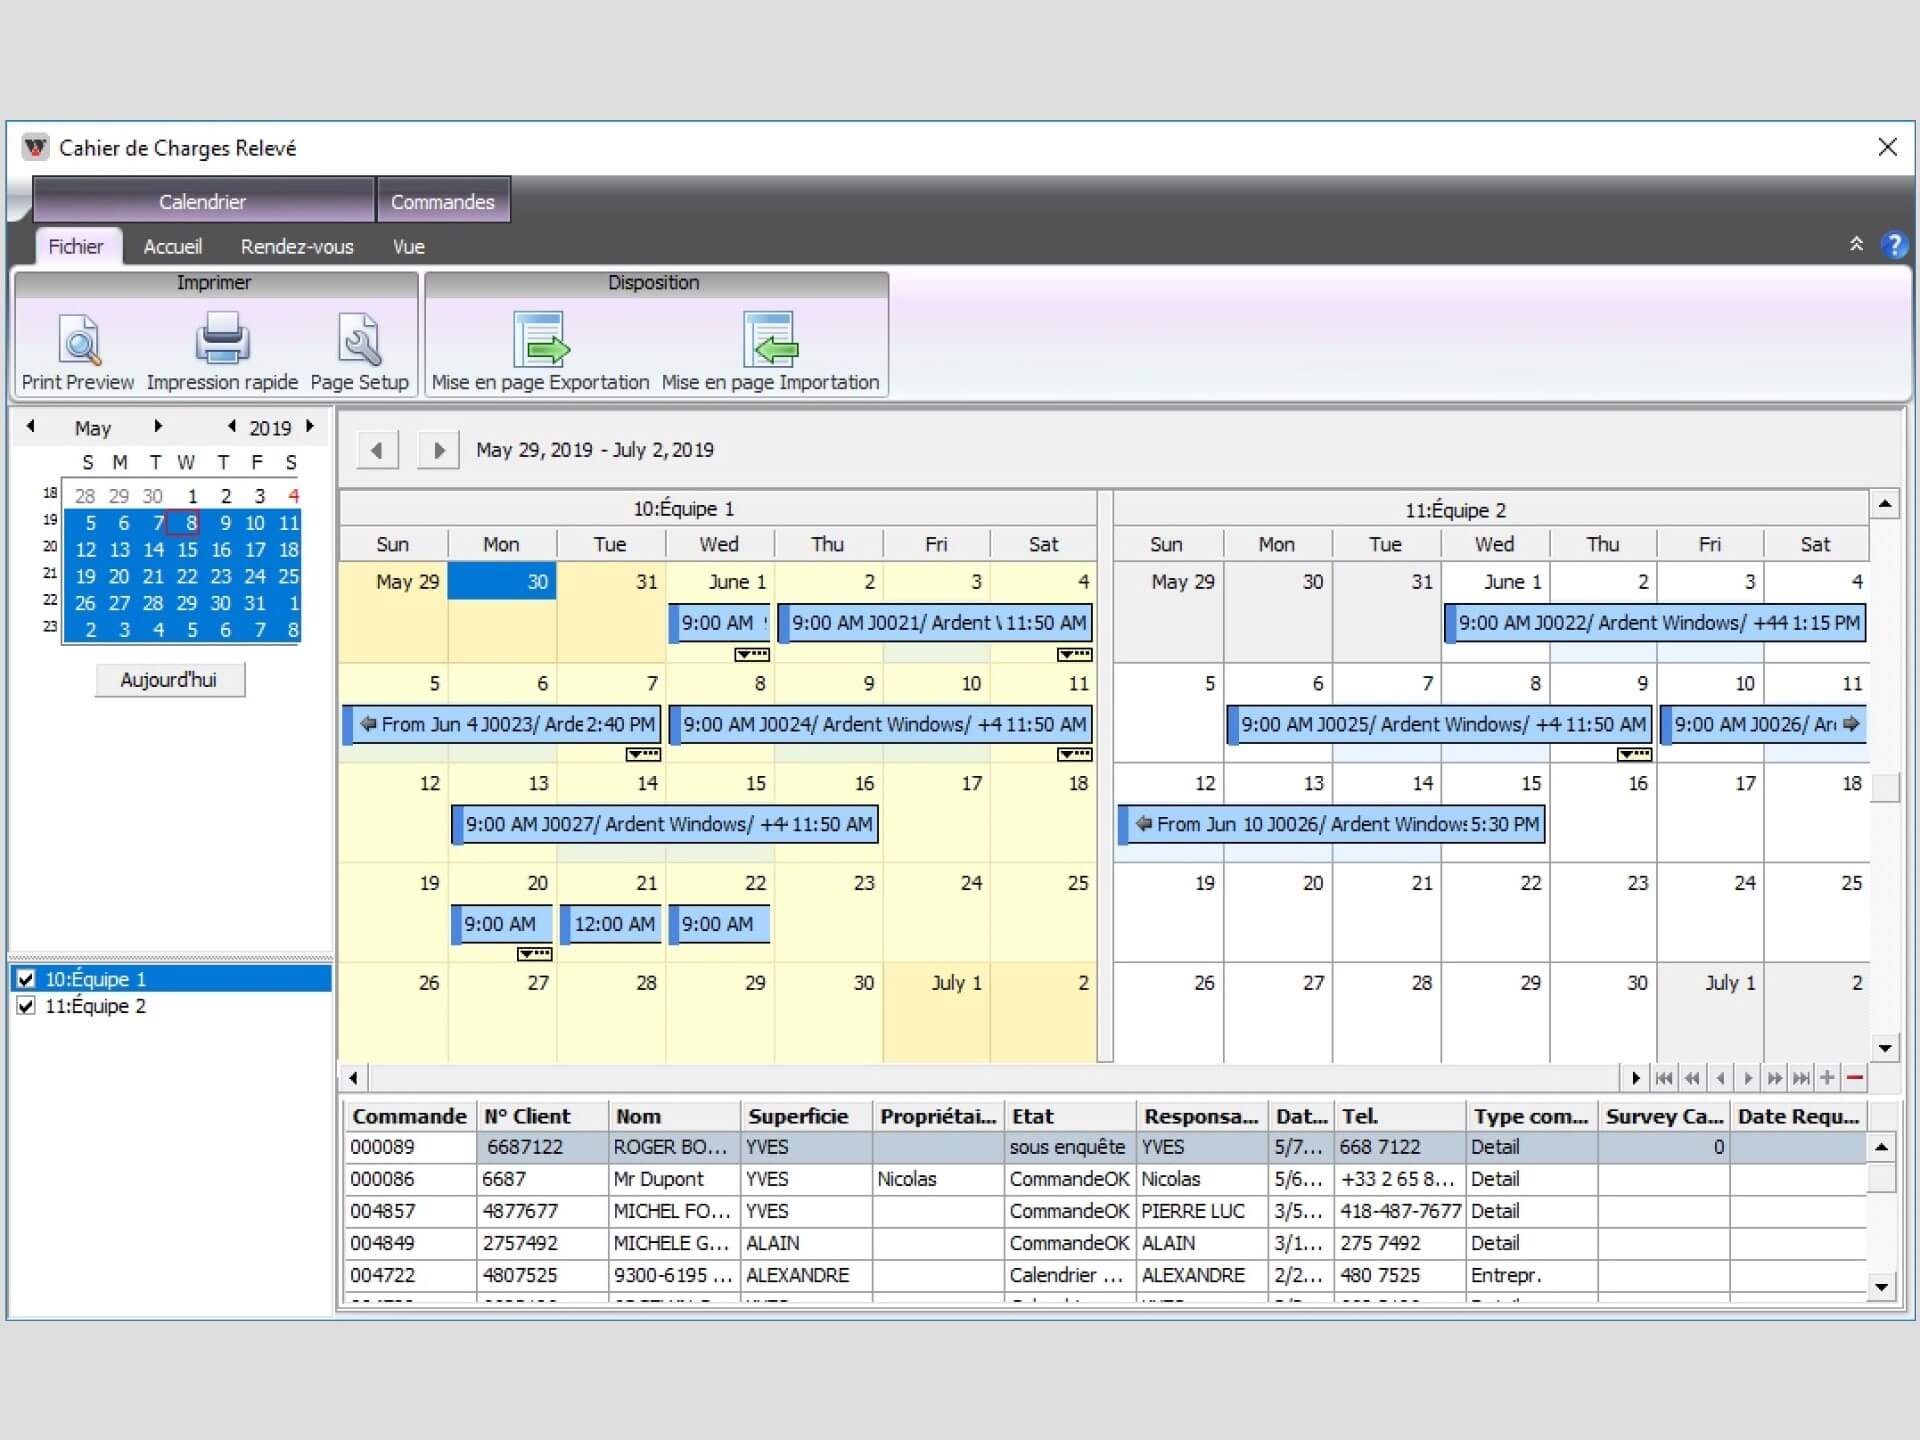1920x1440 pixels.
Task: Select appointment From Jun 10 J0026
Action: point(1331,824)
